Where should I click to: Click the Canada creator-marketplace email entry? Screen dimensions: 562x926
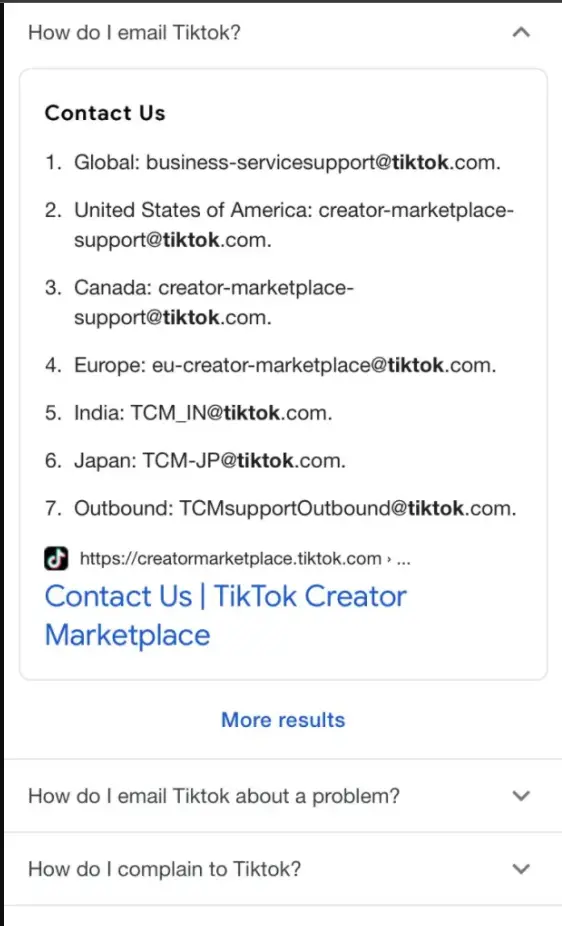214,302
